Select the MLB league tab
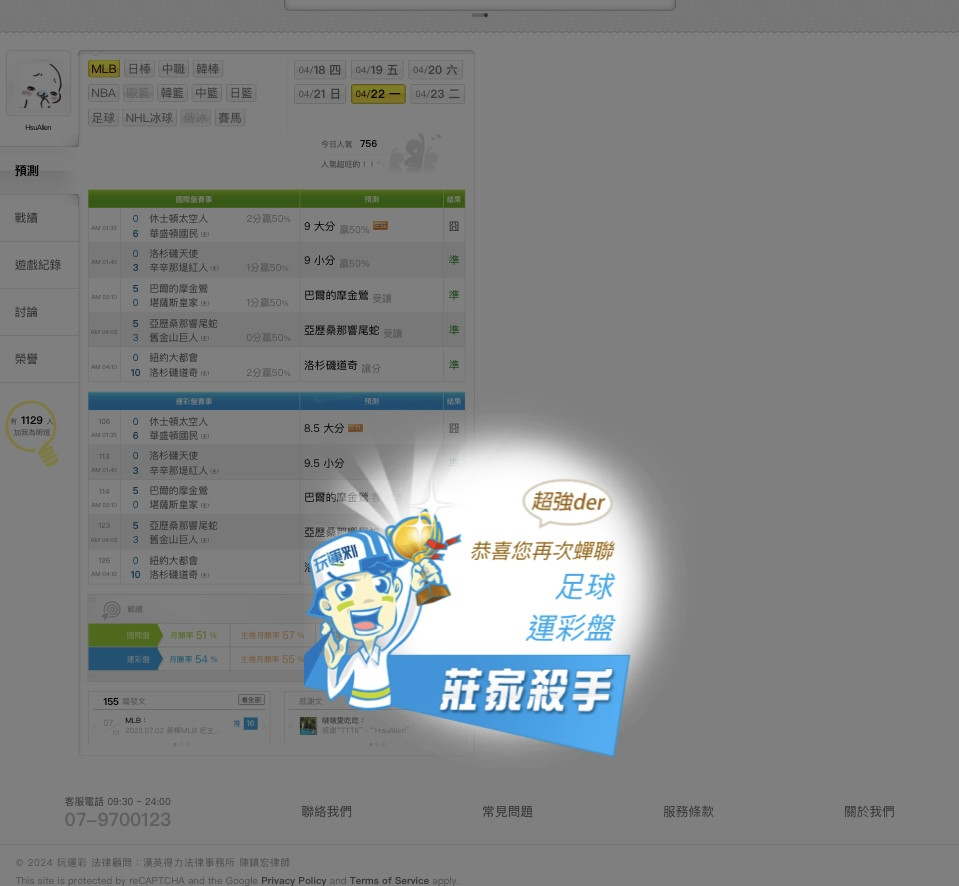Screen dimensions: 959x886 click(103, 69)
